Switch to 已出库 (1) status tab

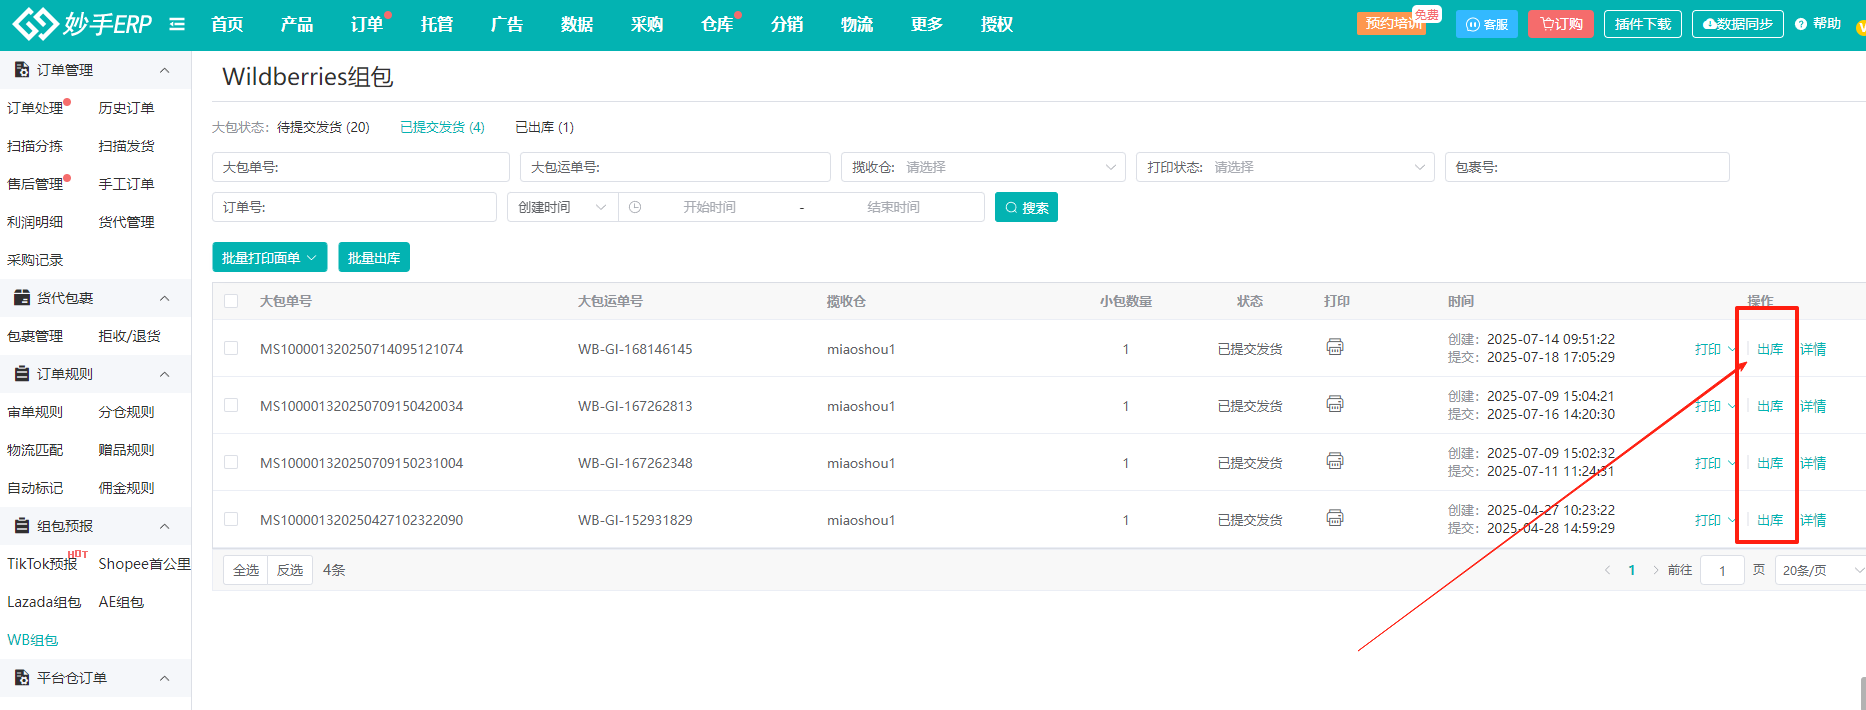click(544, 127)
